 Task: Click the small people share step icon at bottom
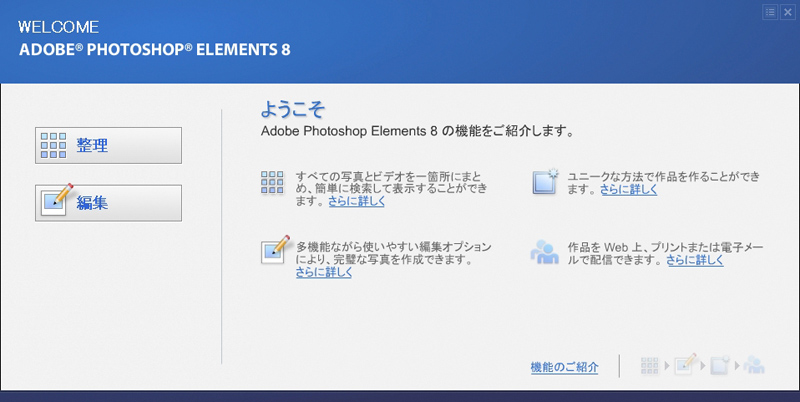pos(754,365)
